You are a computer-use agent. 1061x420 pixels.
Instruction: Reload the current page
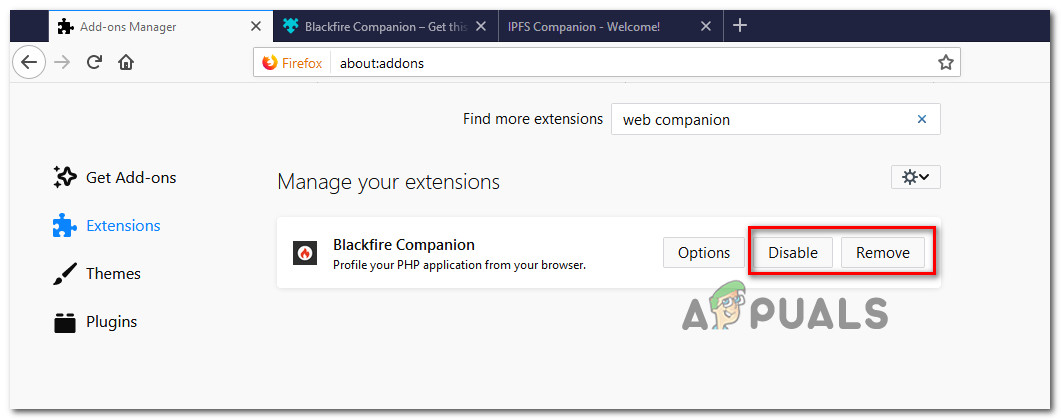pyautogui.click(x=95, y=62)
